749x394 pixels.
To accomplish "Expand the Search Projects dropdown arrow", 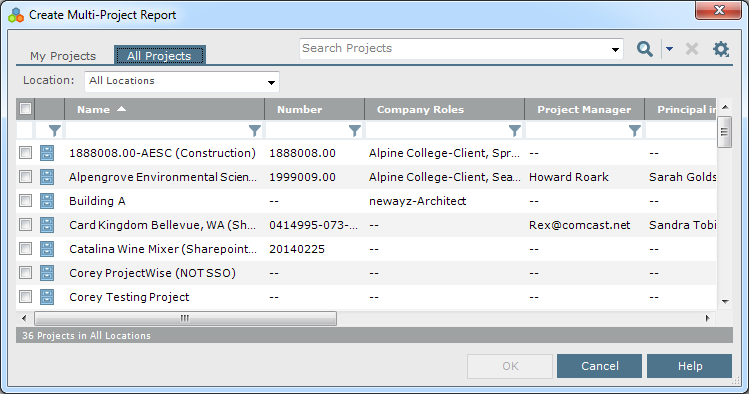I will [x=615, y=49].
